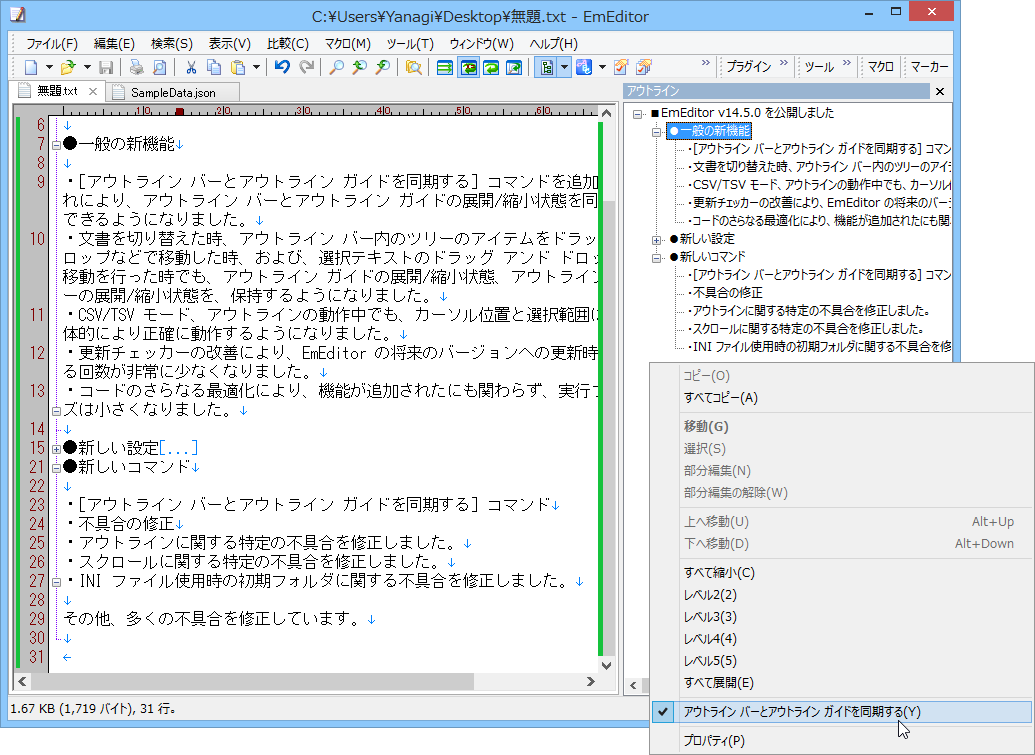This screenshot has width=1035, height=755.
Task: Toggle Wrap by Characters toolbar icon
Action: pos(468,67)
